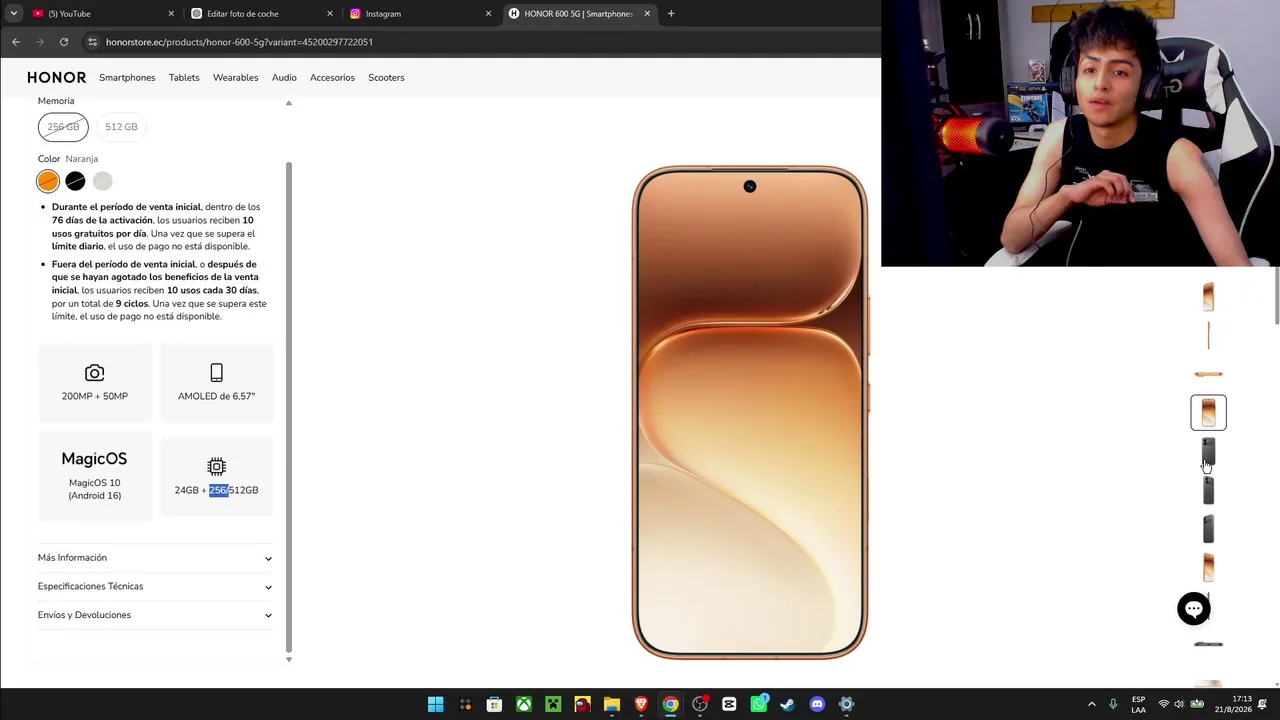Choose the light gray color swatch
The width and height of the screenshot is (1280, 720).
click(x=102, y=181)
